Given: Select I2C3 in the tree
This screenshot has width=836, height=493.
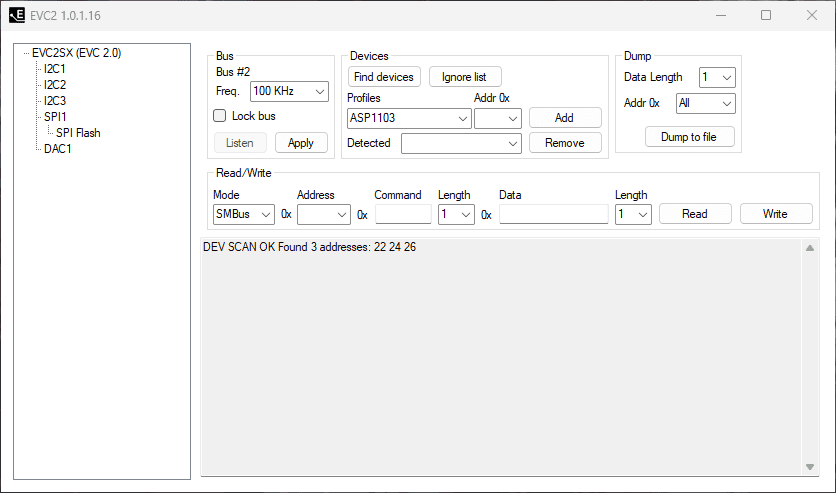Looking at the screenshot, I should pos(55,101).
